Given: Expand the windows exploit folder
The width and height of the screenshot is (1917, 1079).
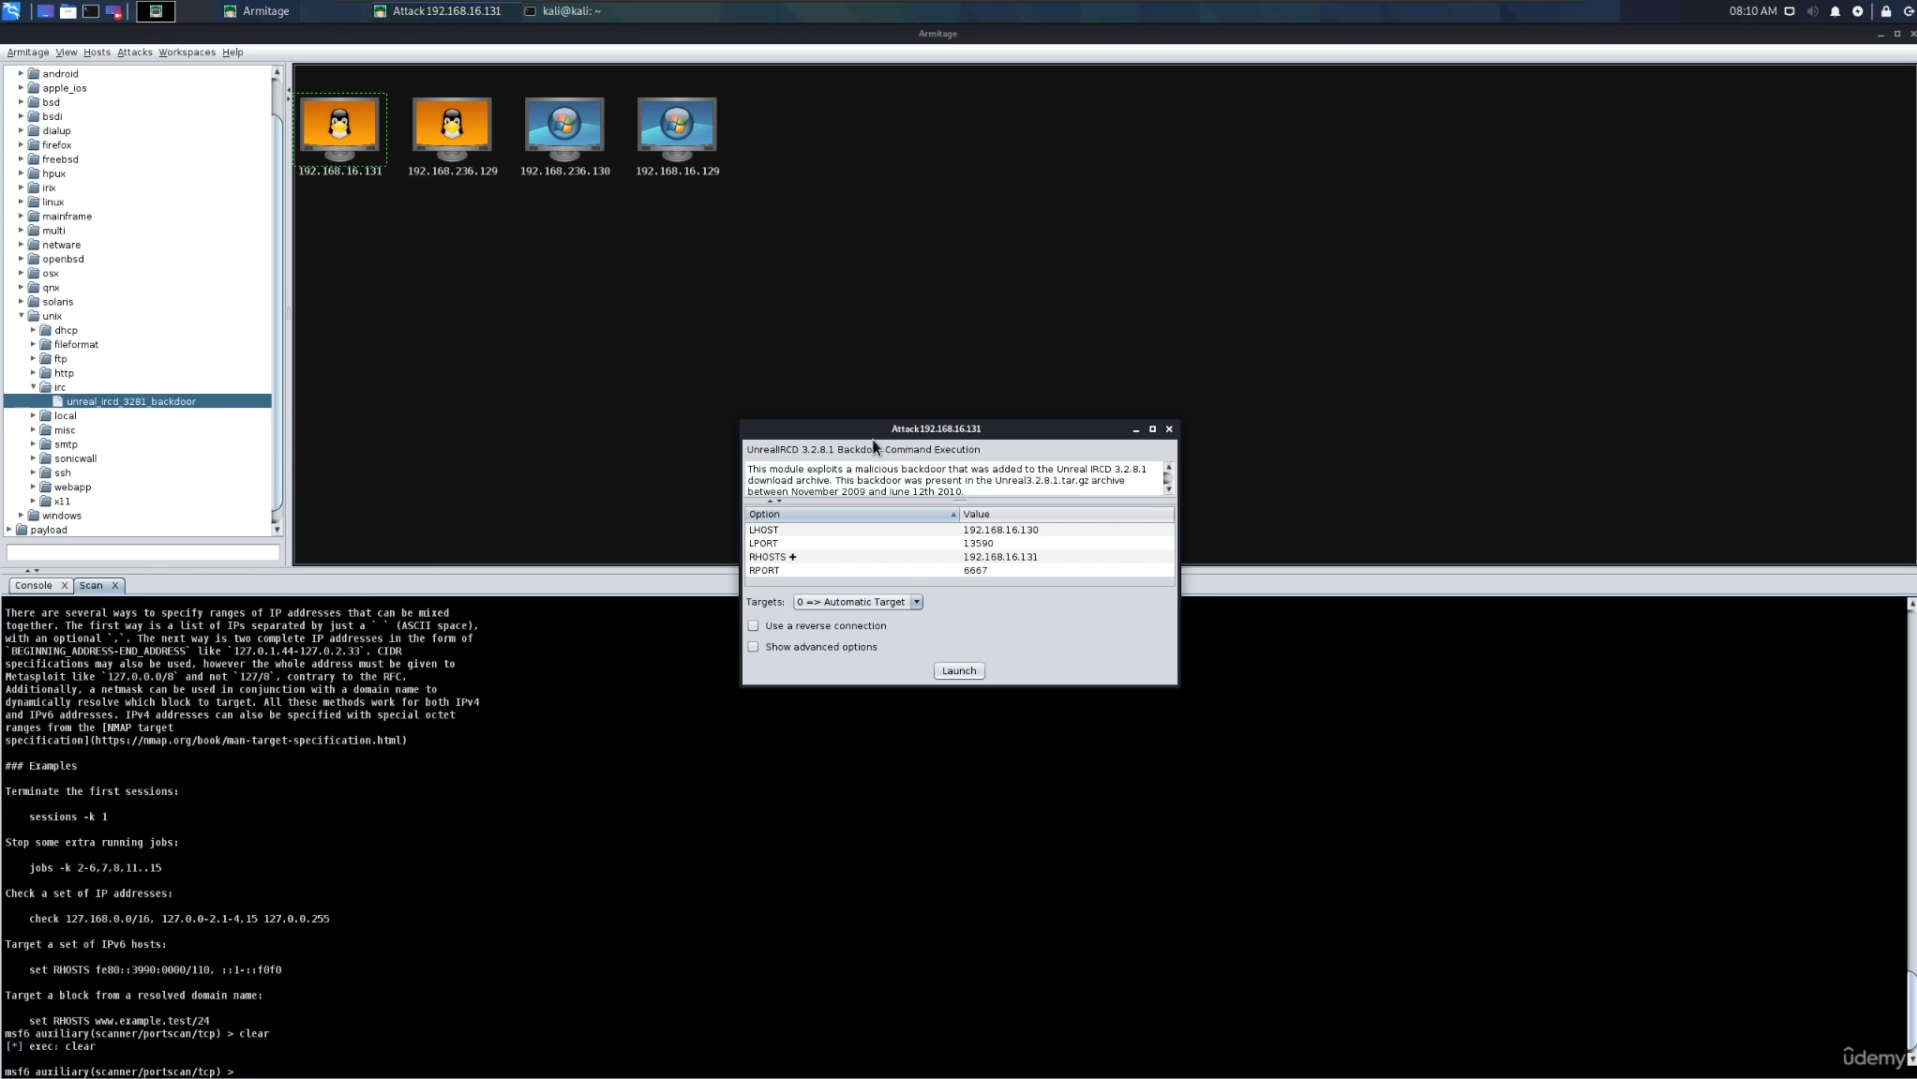Looking at the screenshot, I should 21,516.
